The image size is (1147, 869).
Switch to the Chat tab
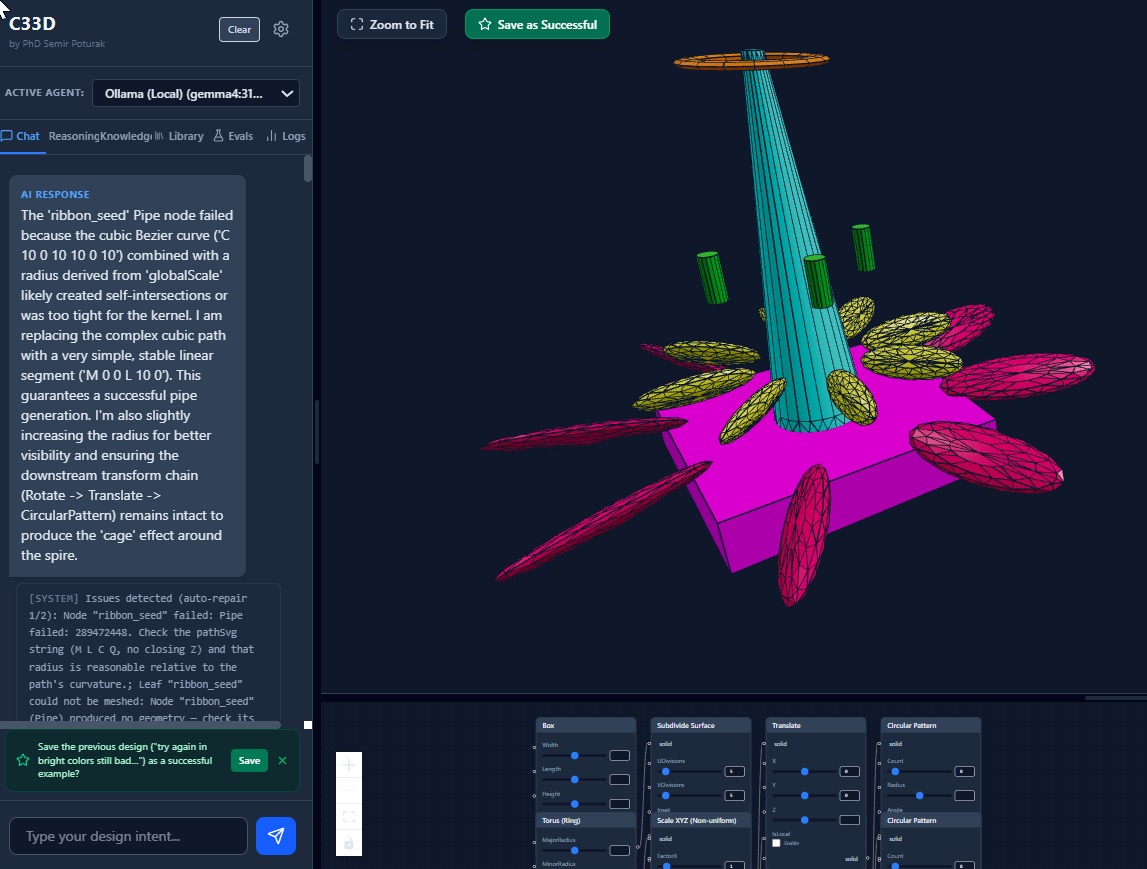[20, 136]
